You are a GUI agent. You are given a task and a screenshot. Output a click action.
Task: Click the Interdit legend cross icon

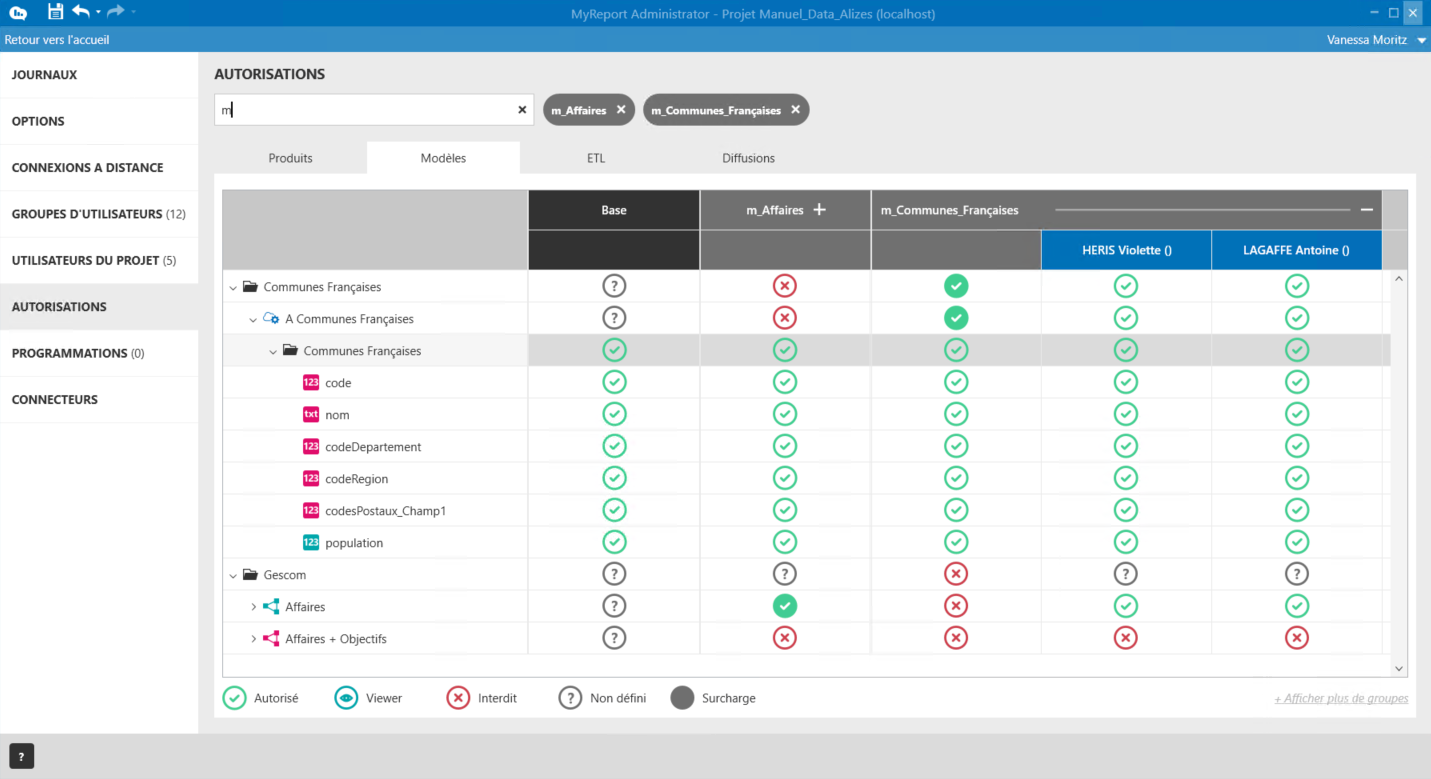[458, 698]
